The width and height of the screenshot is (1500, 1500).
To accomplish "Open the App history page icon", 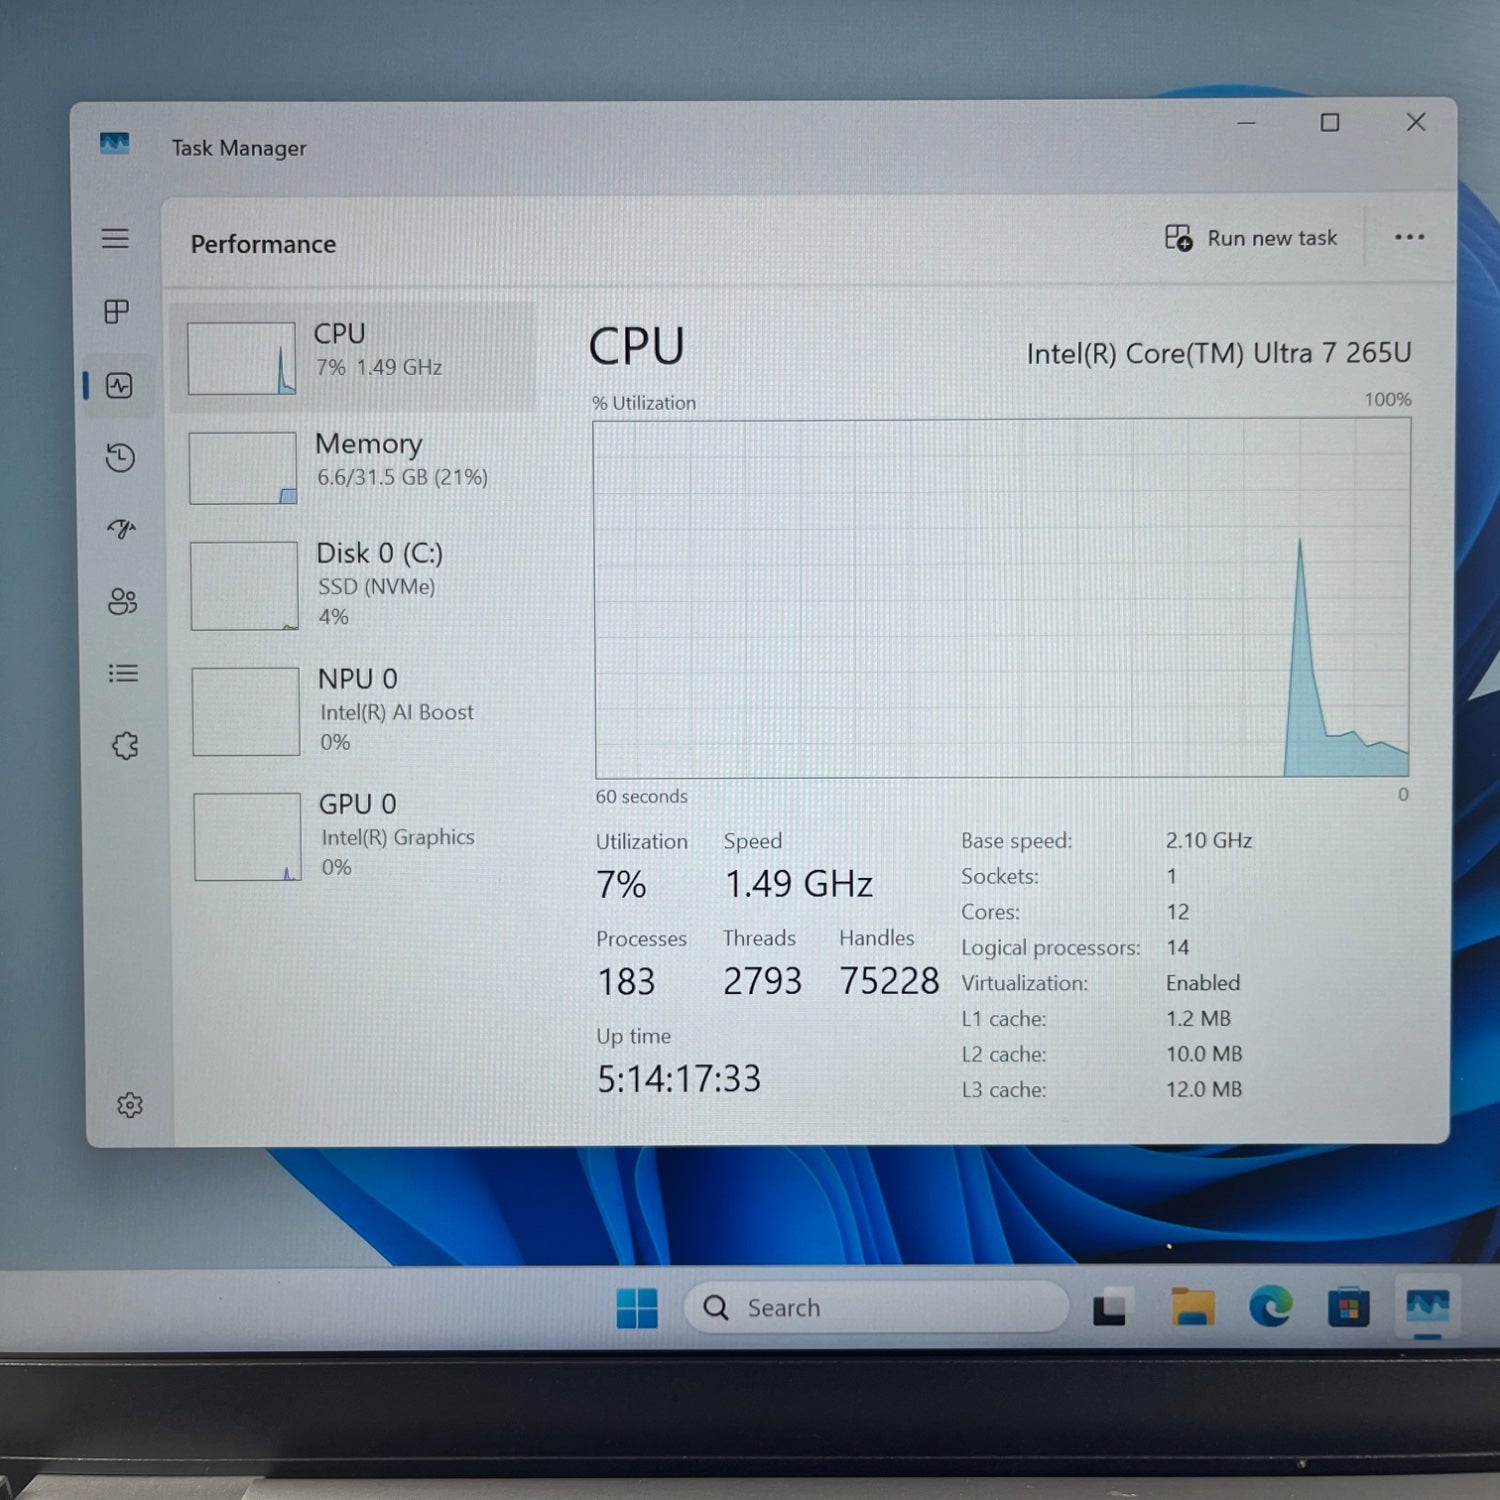I will [x=120, y=457].
